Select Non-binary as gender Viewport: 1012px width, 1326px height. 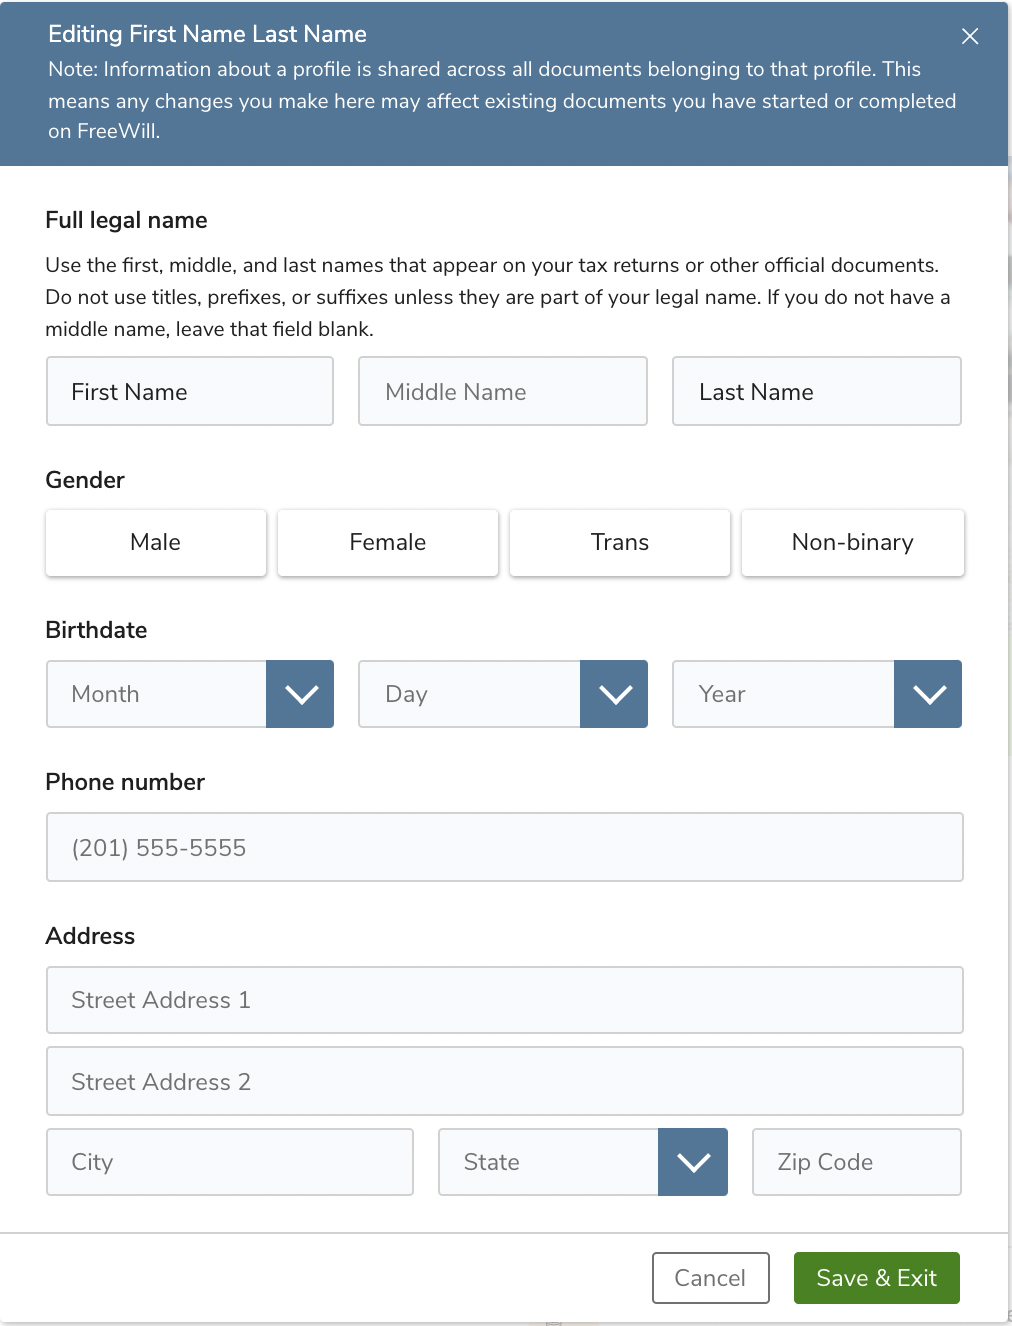click(x=852, y=542)
